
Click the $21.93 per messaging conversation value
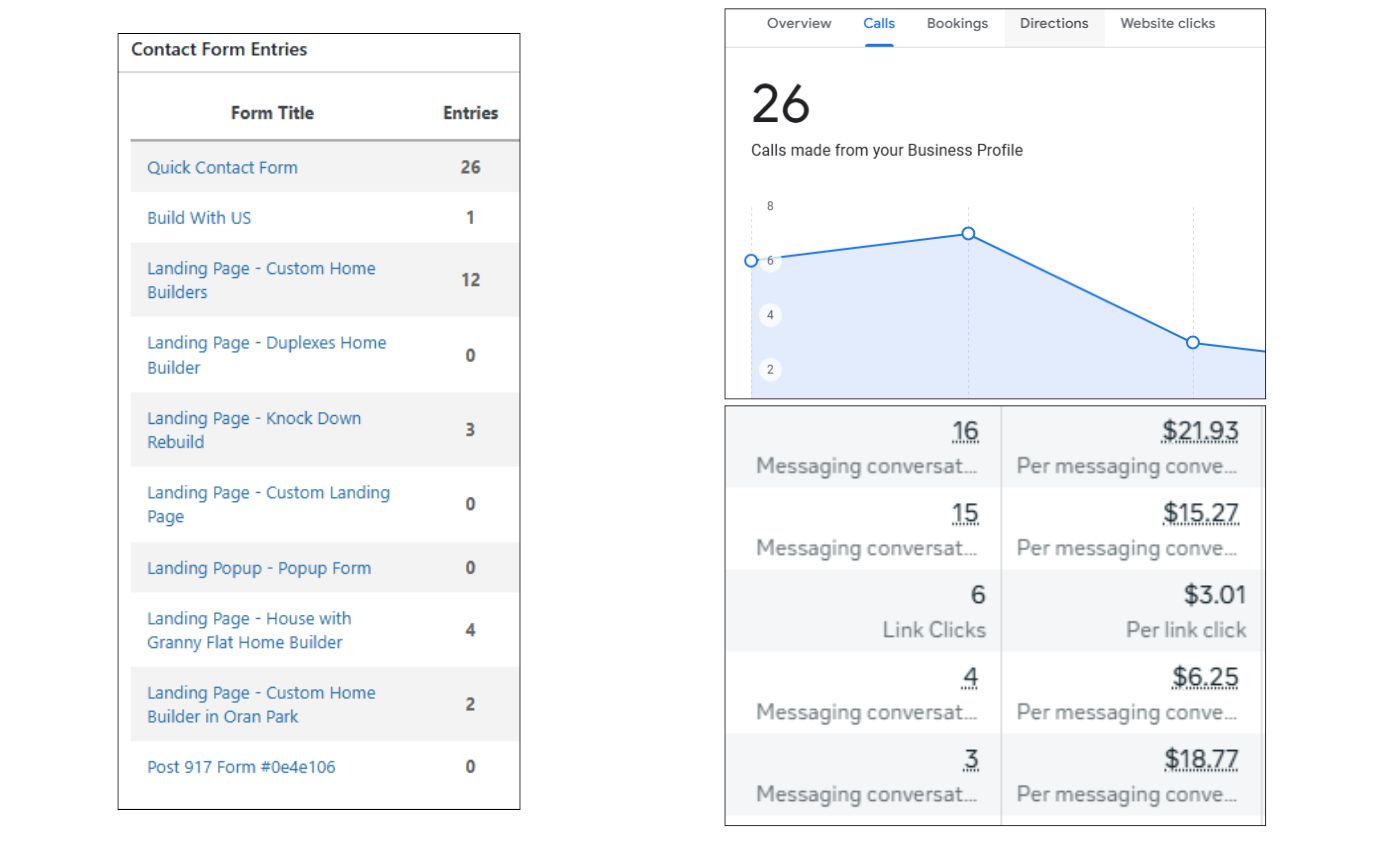click(1200, 431)
